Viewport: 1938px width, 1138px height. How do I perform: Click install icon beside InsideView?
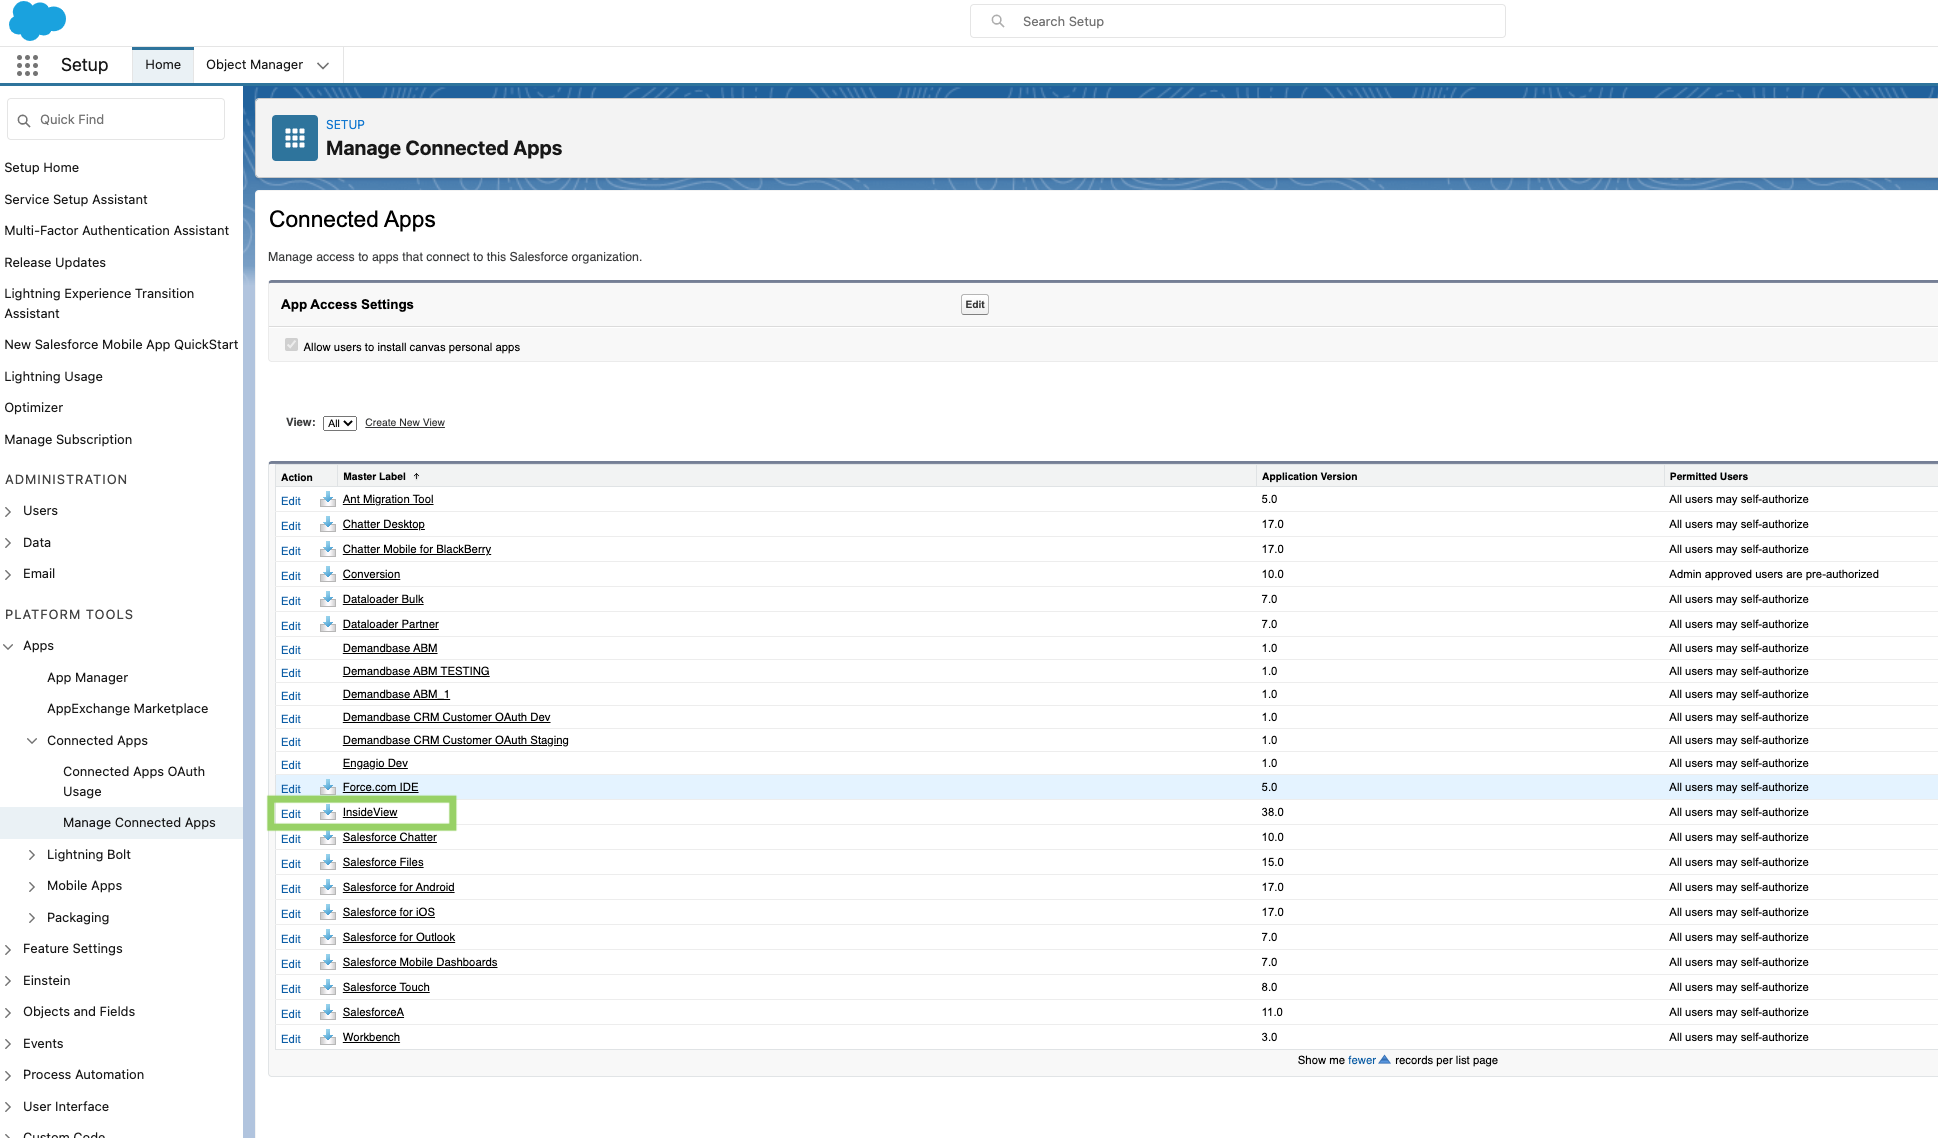(327, 812)
